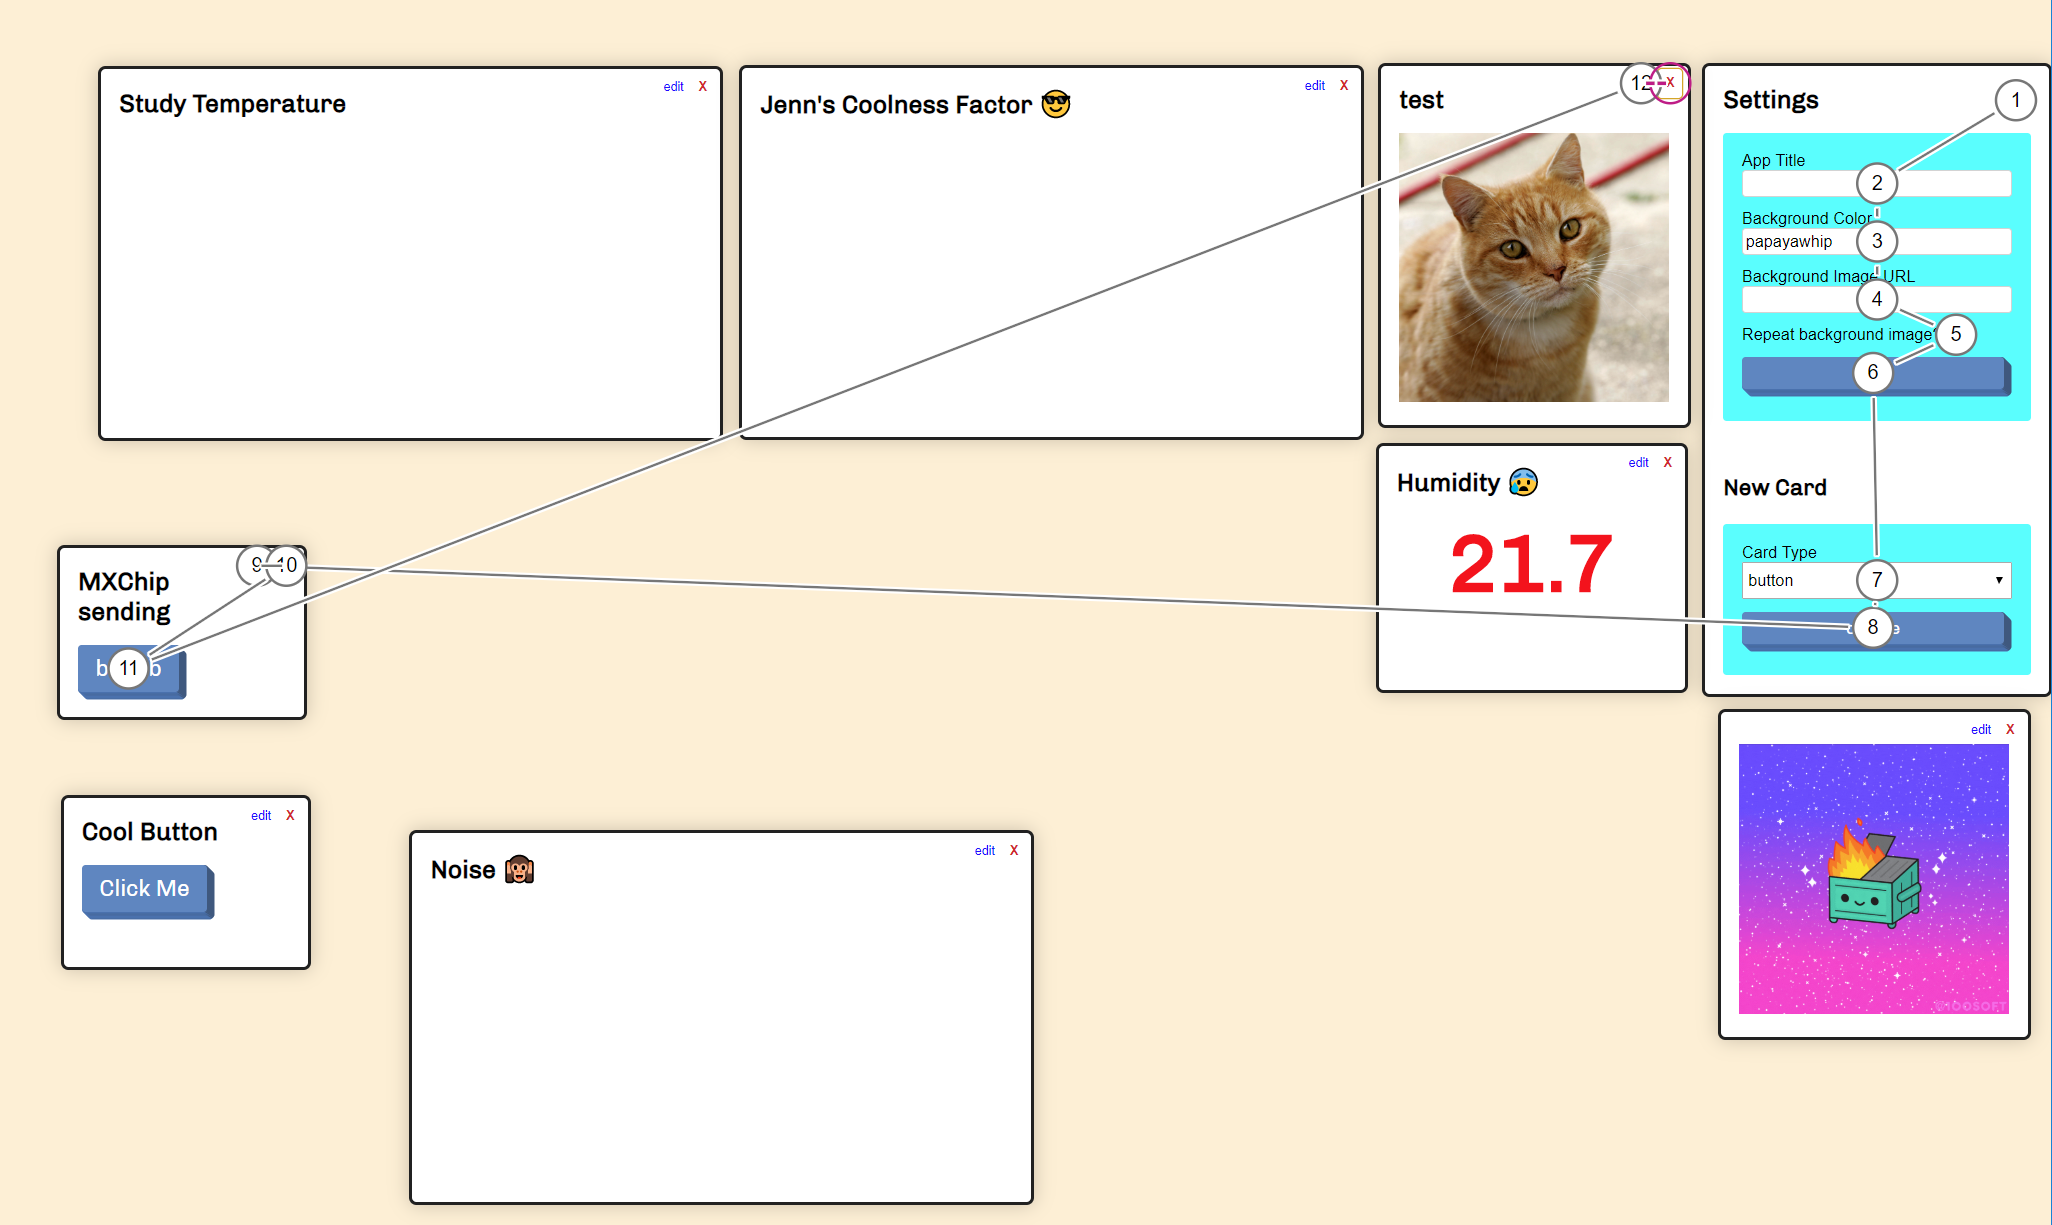The width and height of the screenshot is (2052, 1225).
Task: Edit the Study Temperature card
Action: [x=672, y=86]
